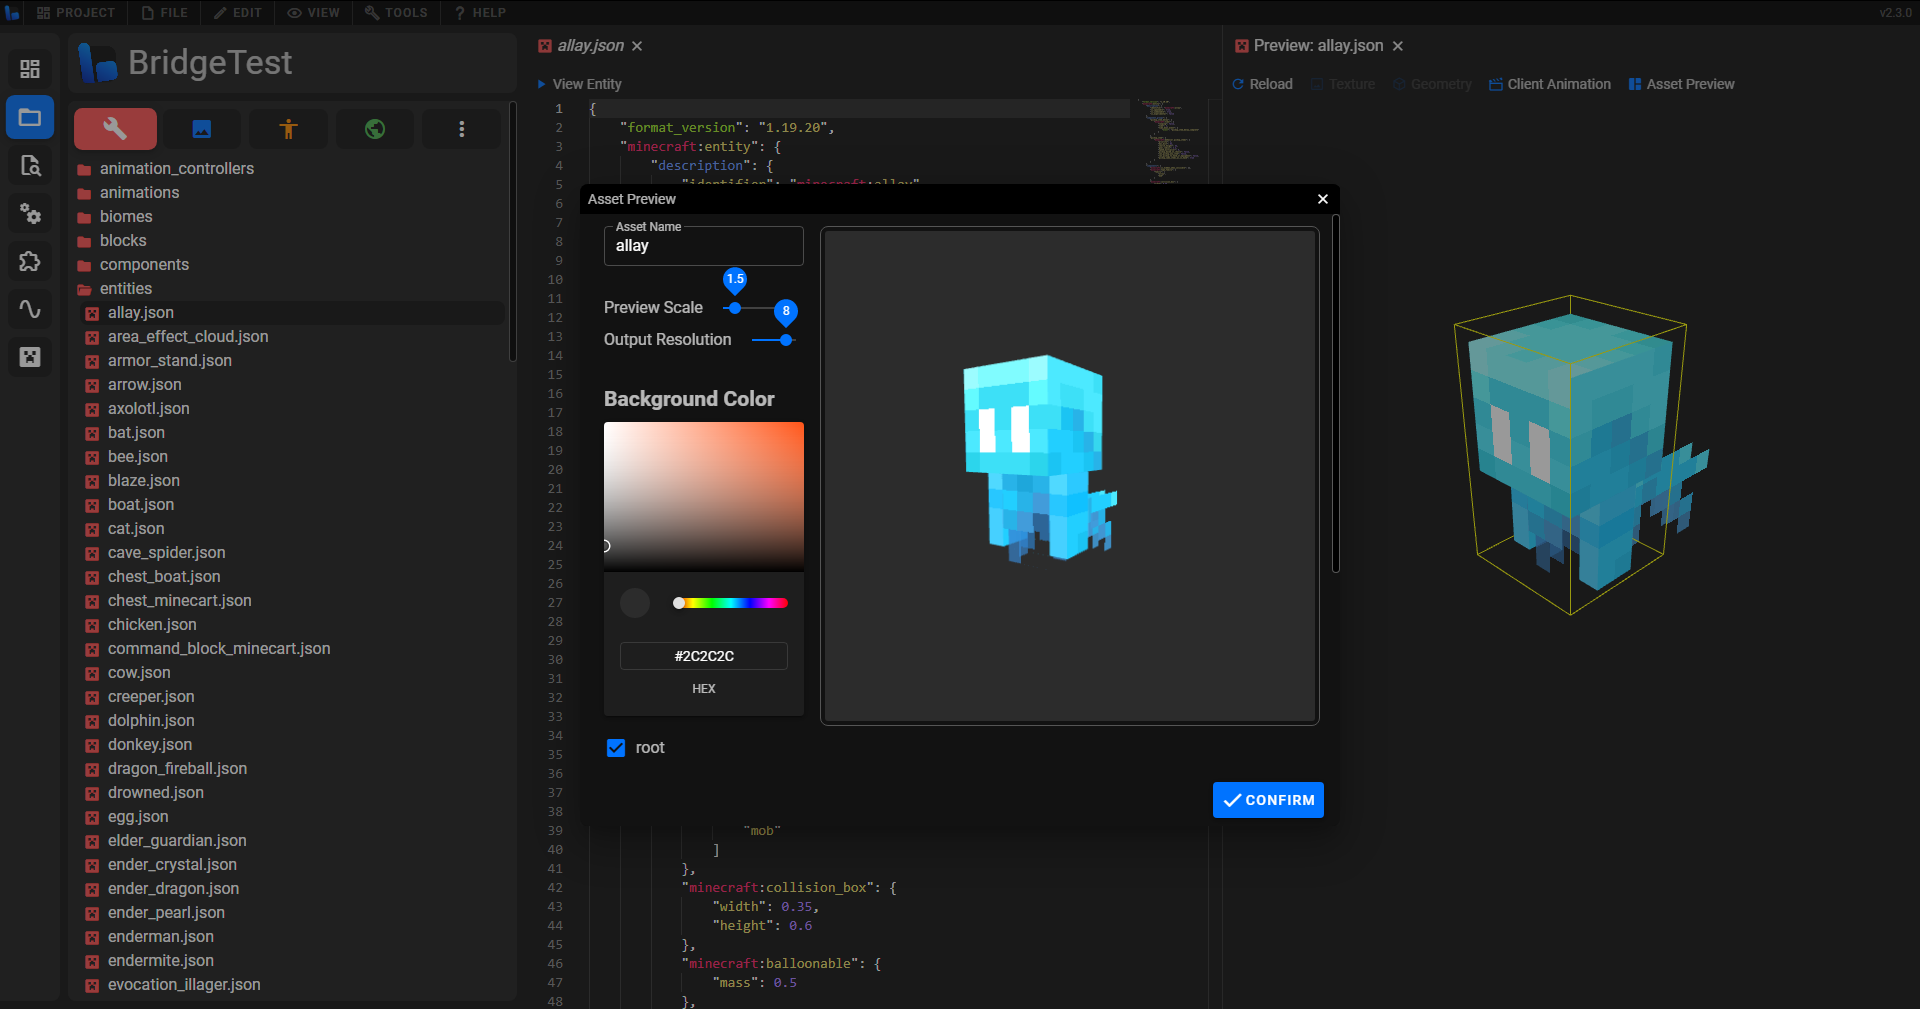Viewport: 1920px width, 1009px height.
Task: Open the VIEW menu
Action: point(314,13)
